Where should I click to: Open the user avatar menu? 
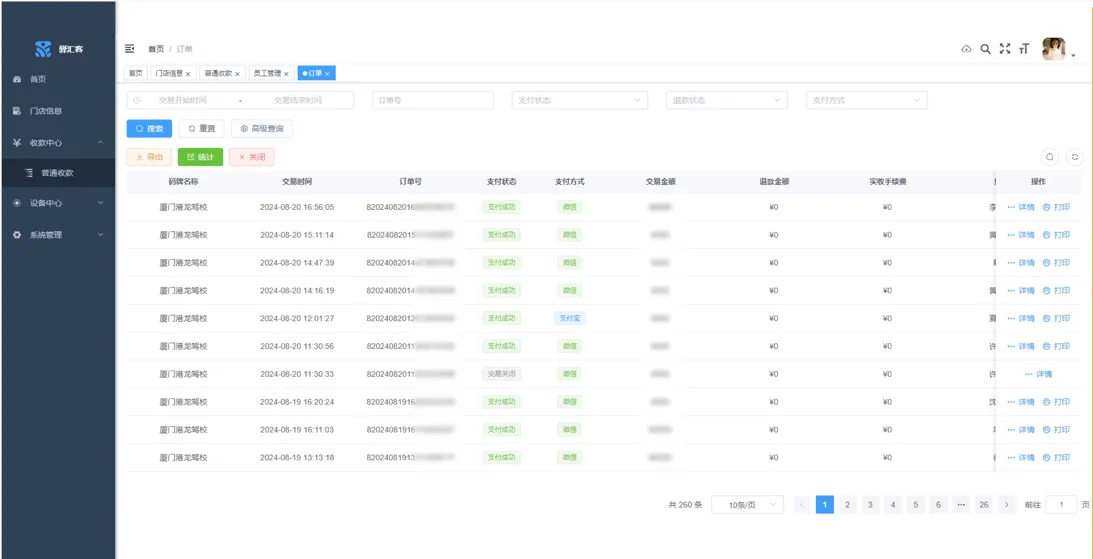coord(1056,49)
